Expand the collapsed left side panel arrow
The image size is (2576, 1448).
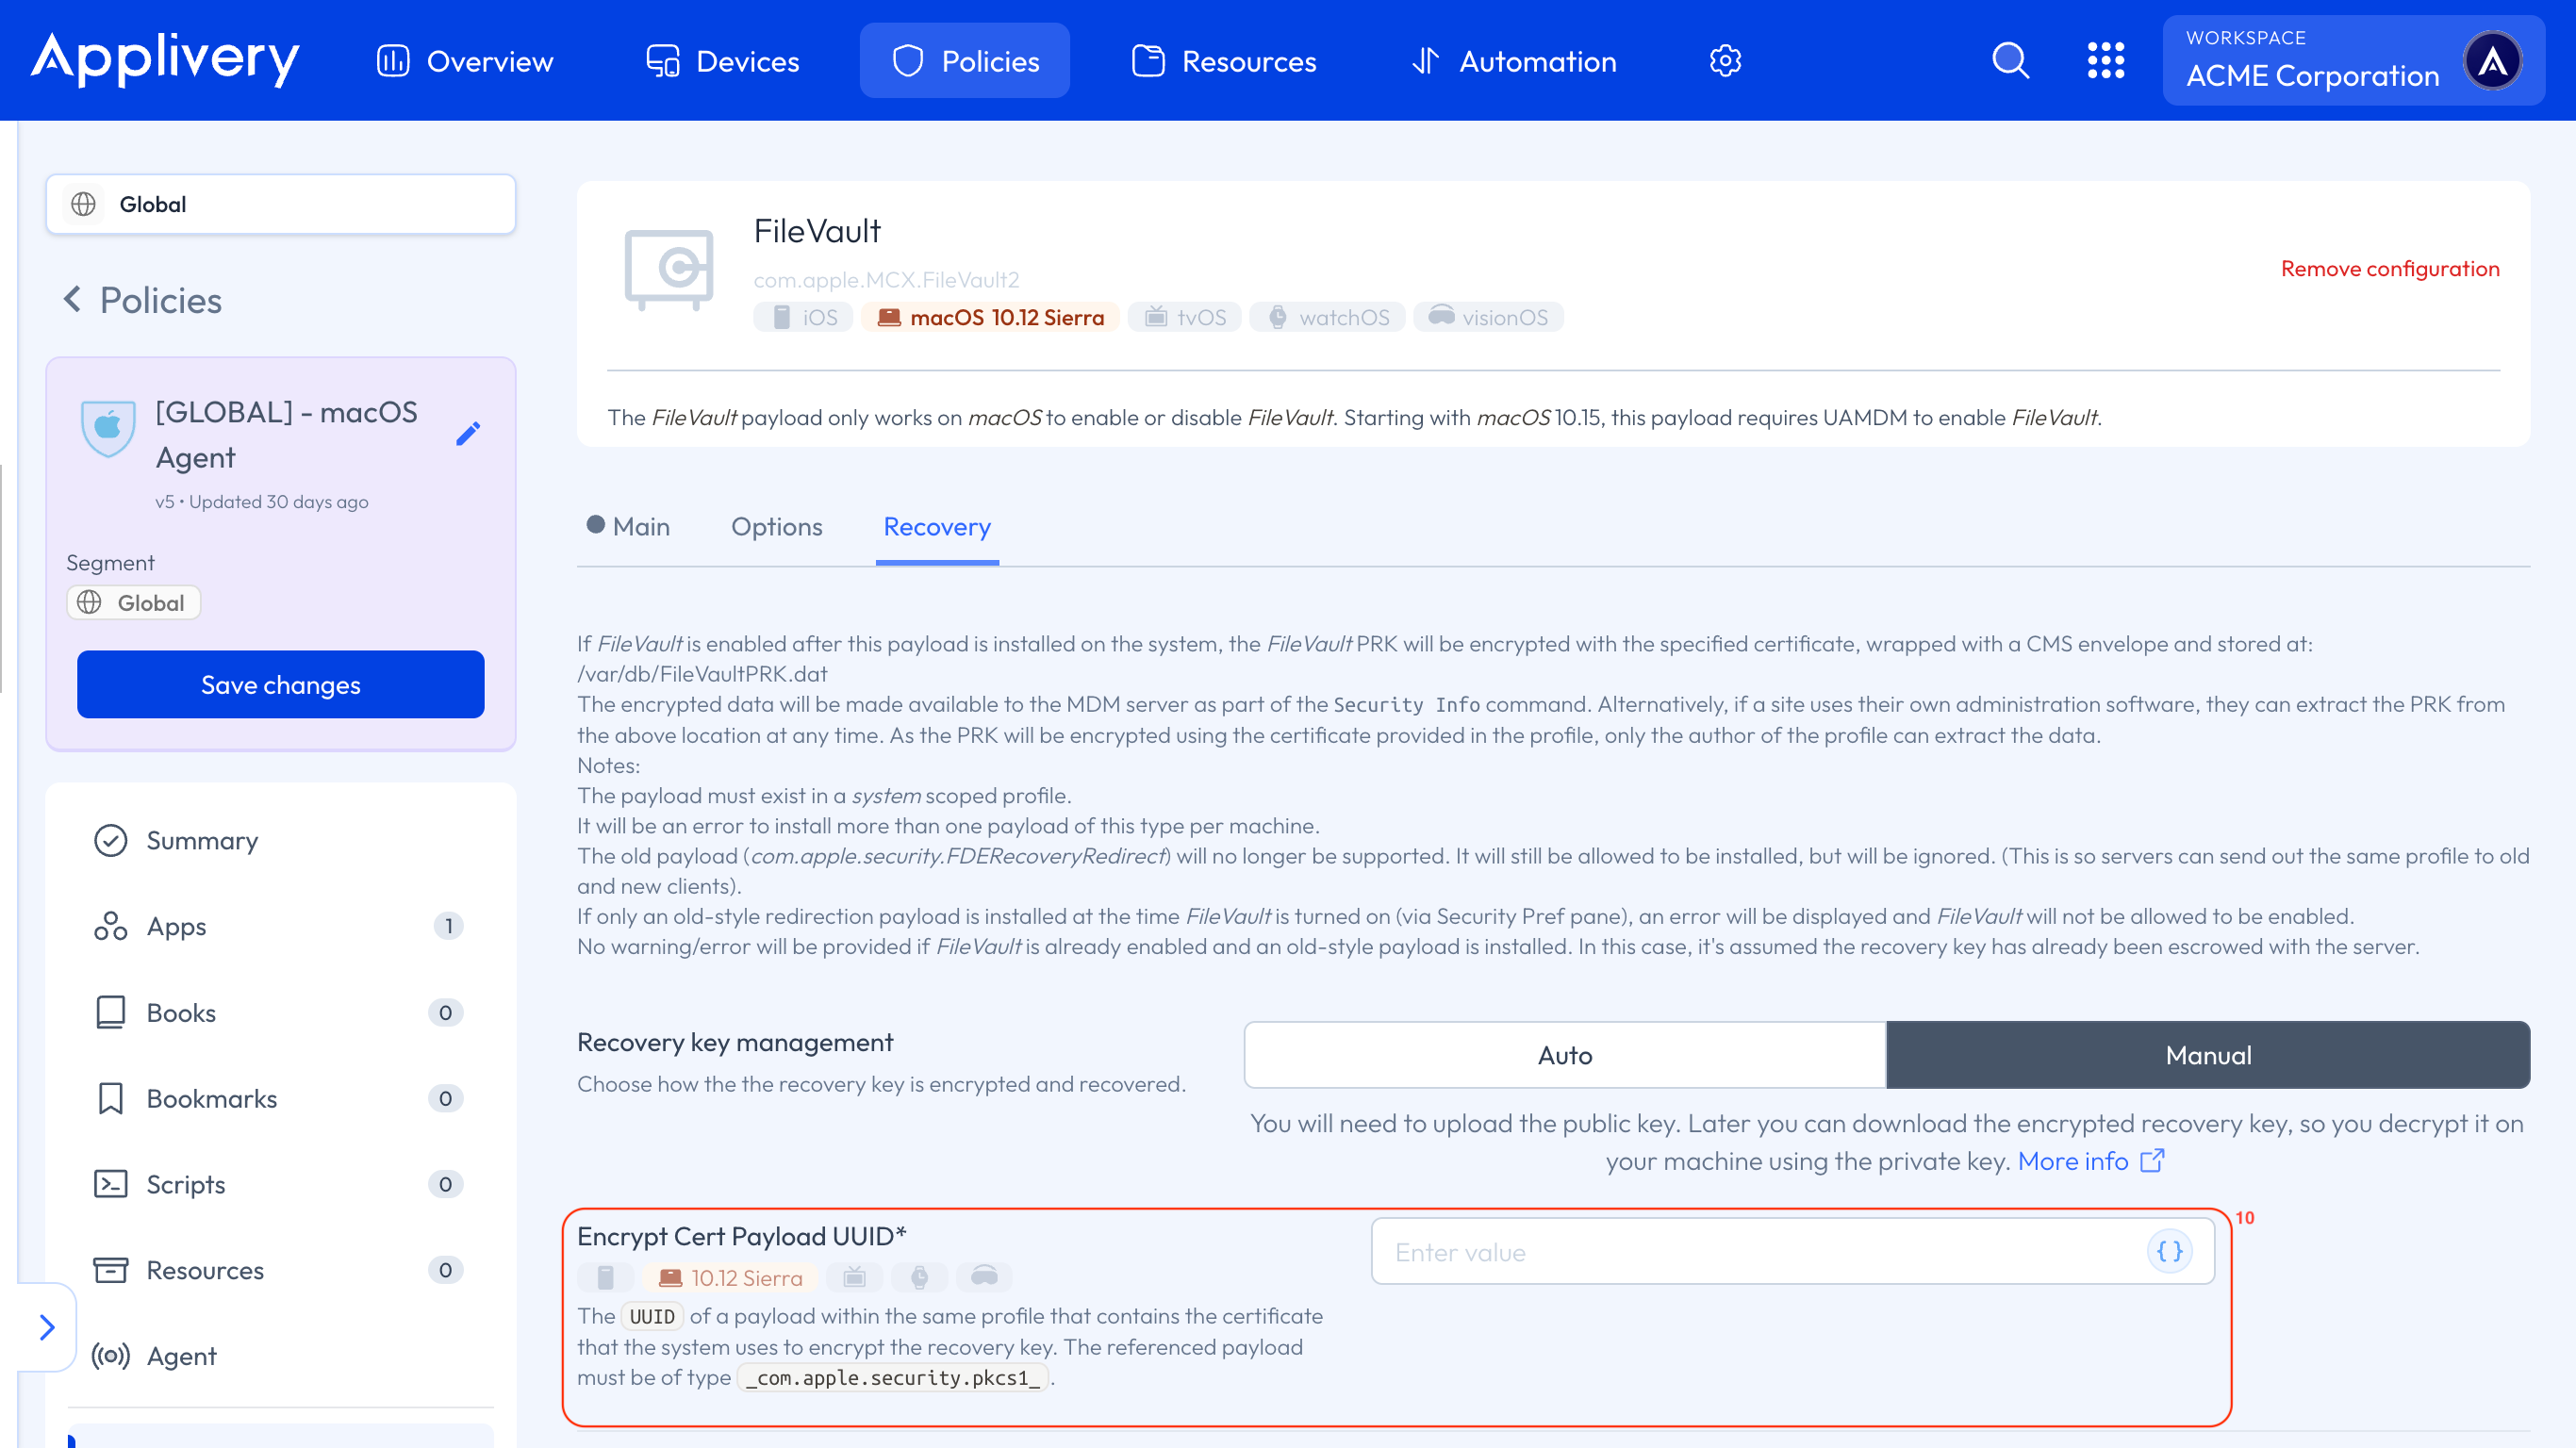46,1327
